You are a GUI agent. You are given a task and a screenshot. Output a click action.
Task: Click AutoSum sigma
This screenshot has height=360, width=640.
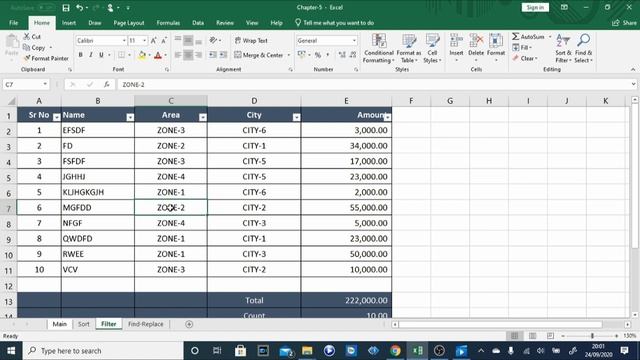528,36
